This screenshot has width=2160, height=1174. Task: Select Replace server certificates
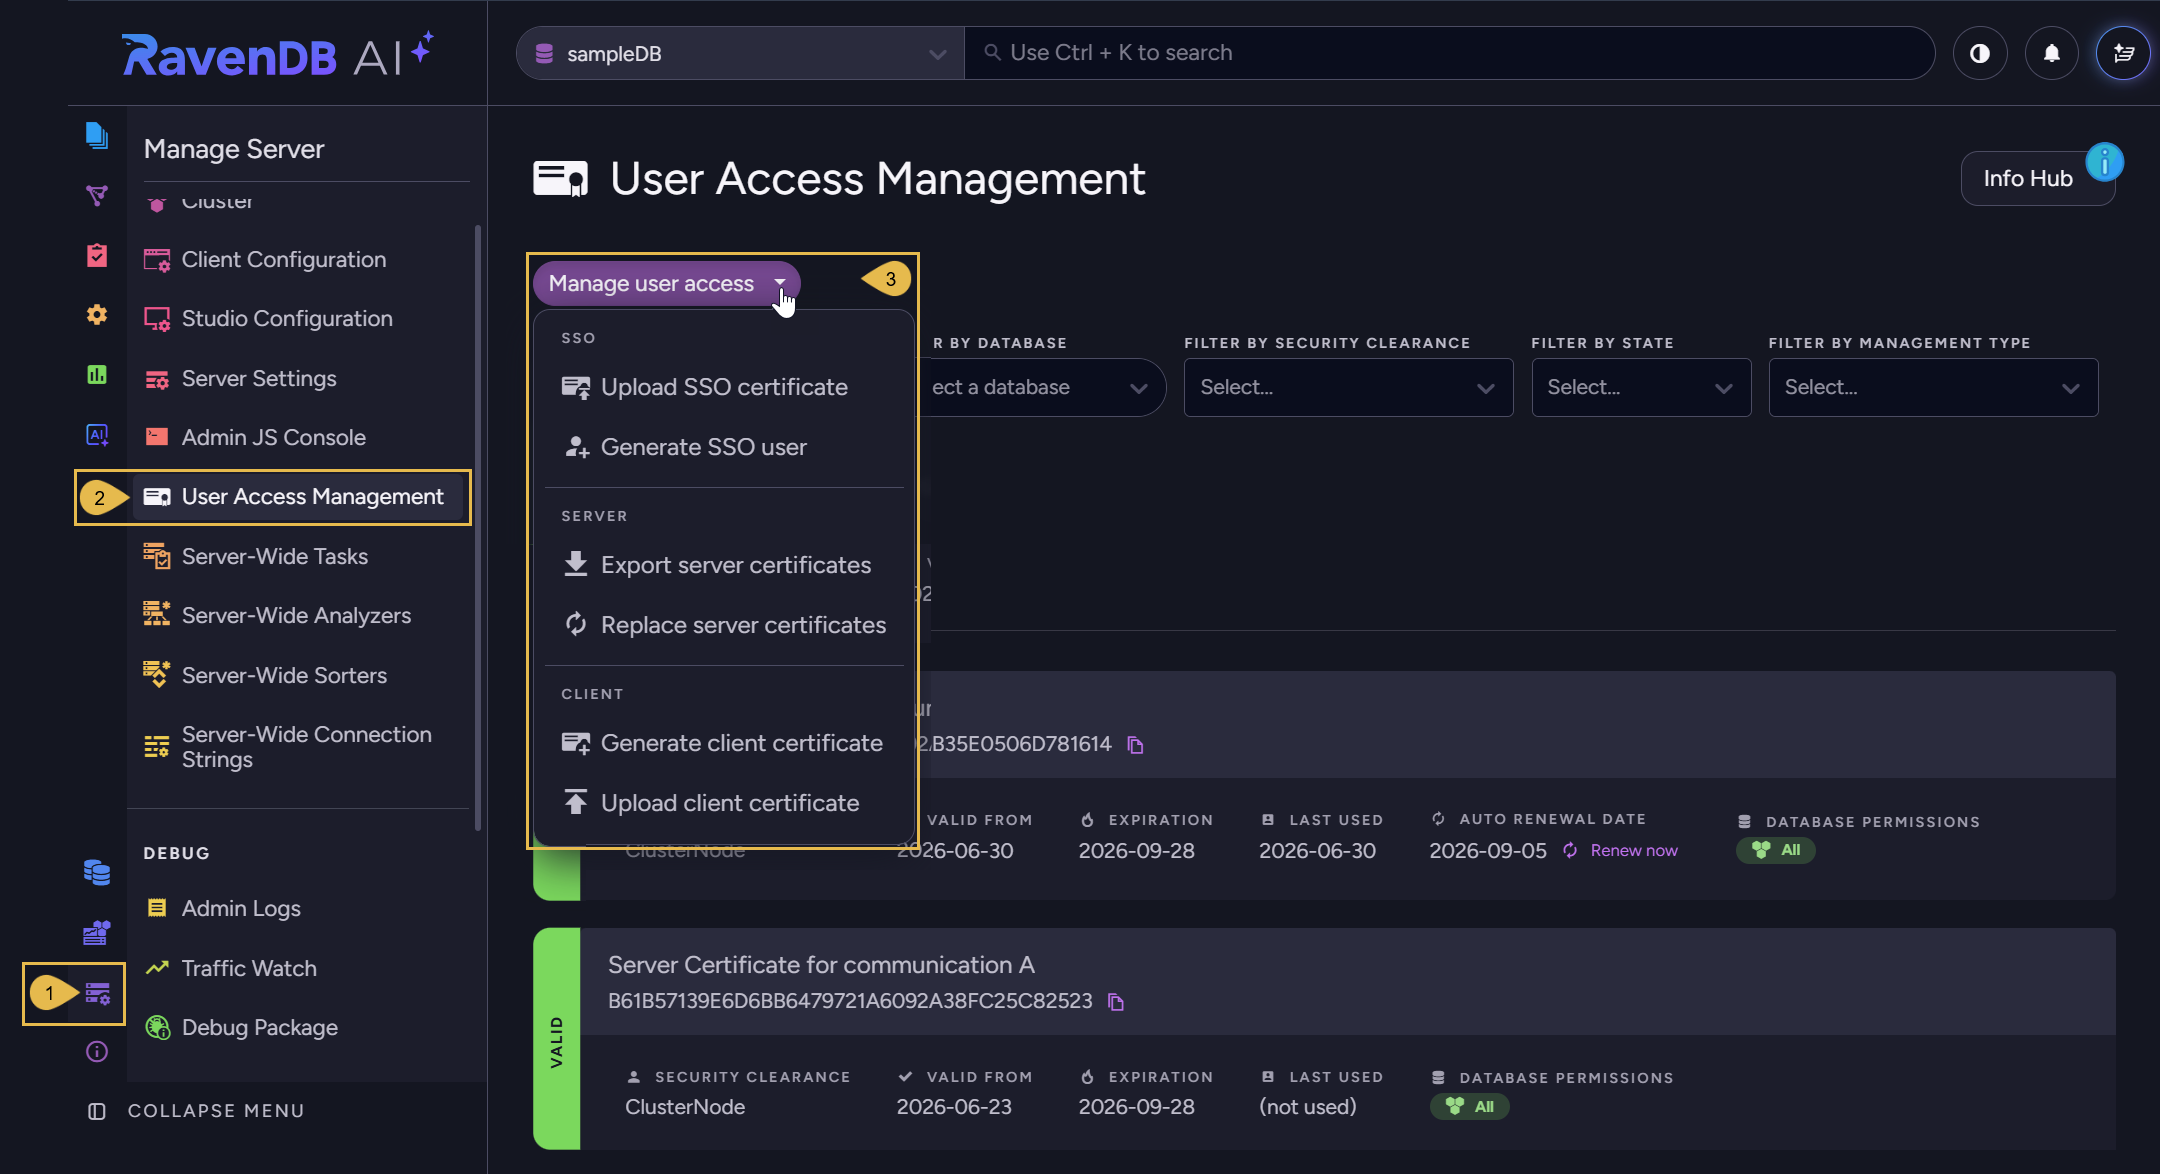click(x=724, y=625)
